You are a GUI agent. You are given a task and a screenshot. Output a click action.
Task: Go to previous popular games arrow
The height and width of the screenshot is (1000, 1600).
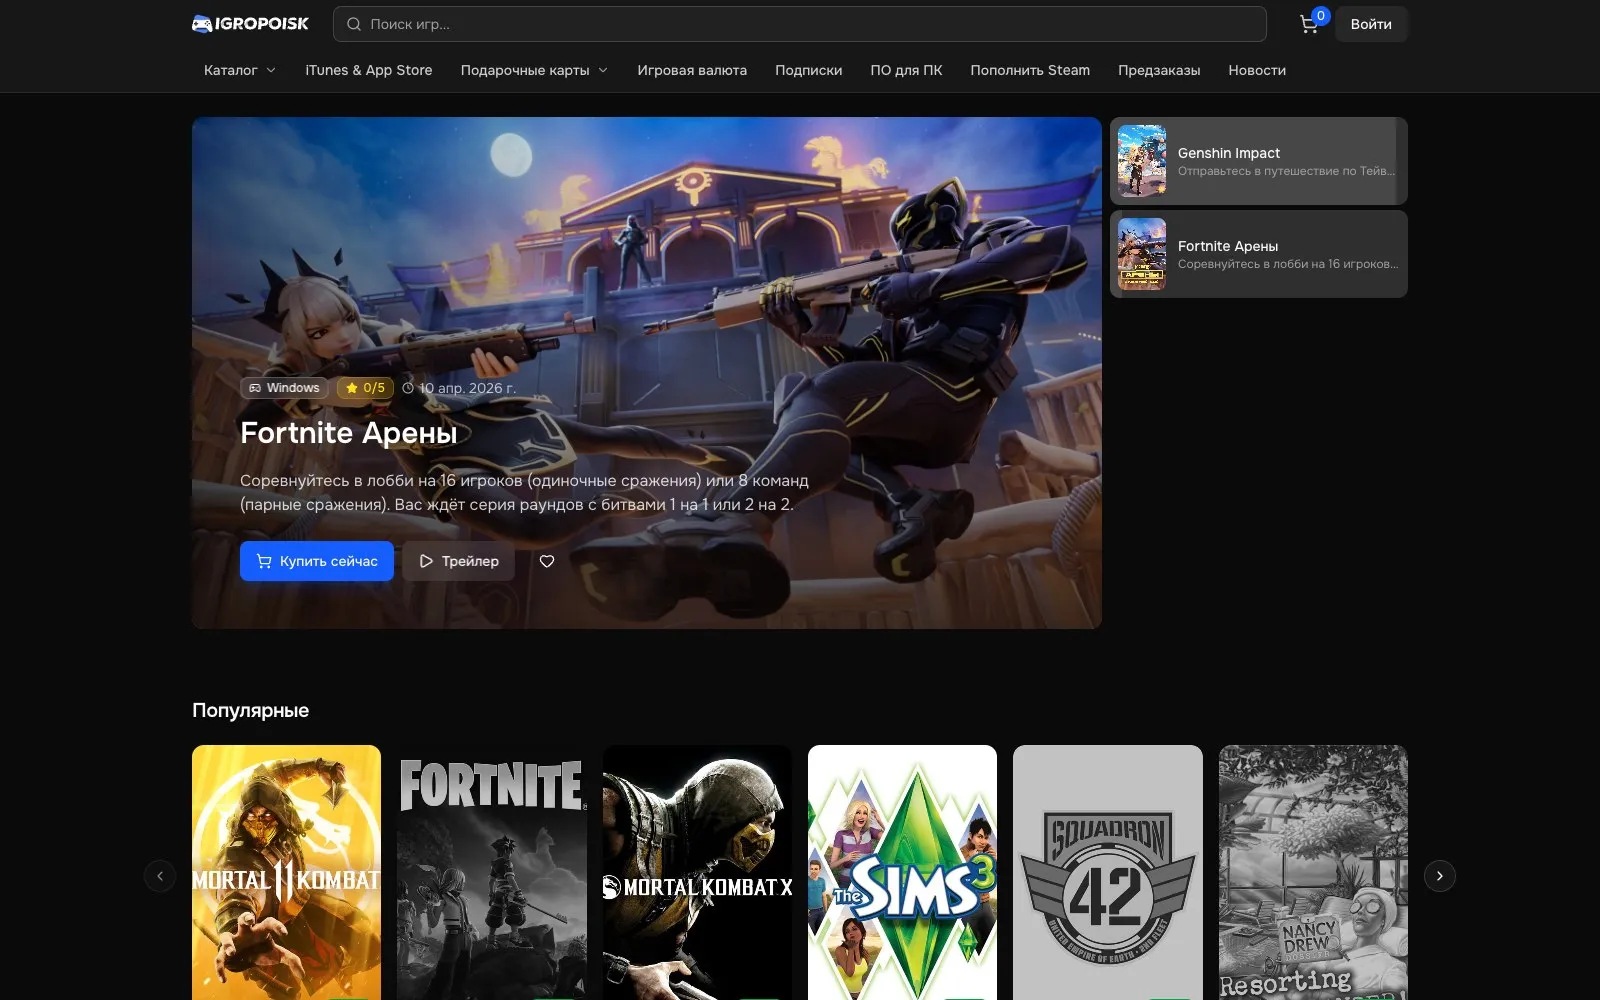pos(160,876)
